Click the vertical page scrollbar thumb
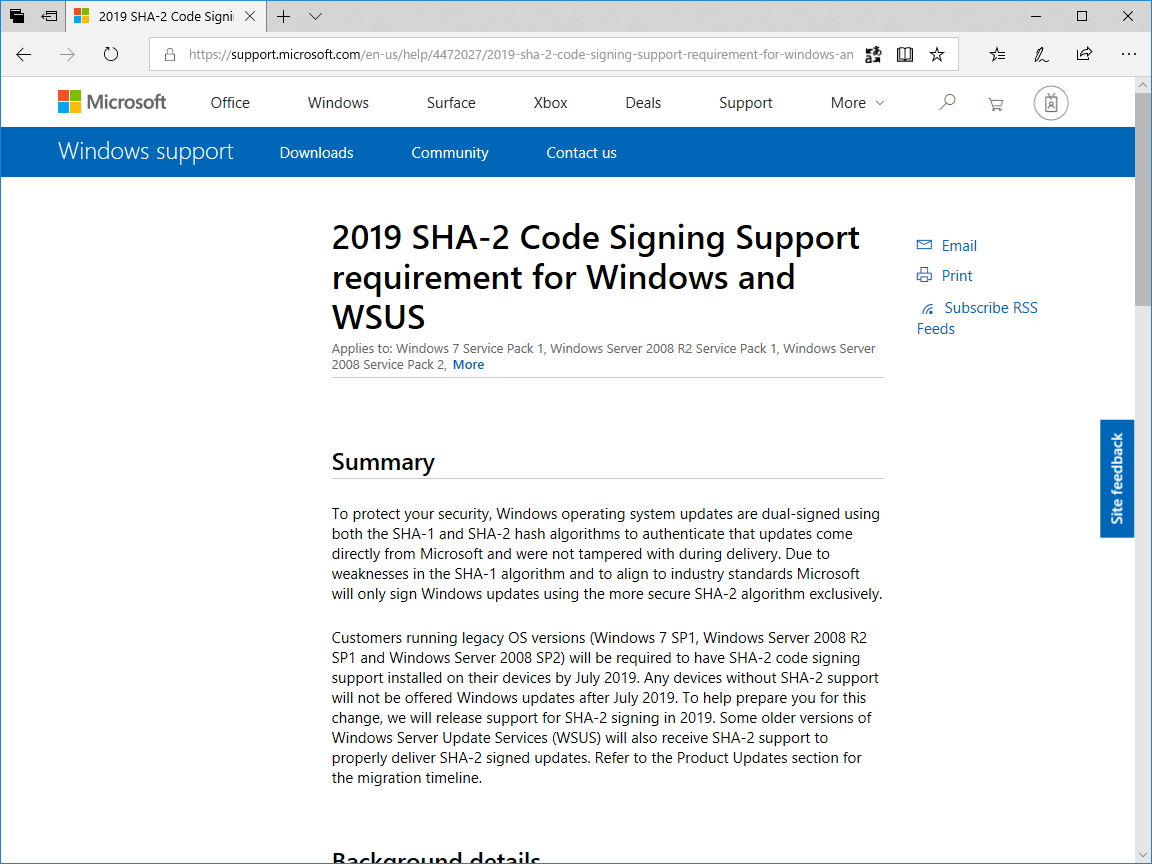 point(1143,200)
